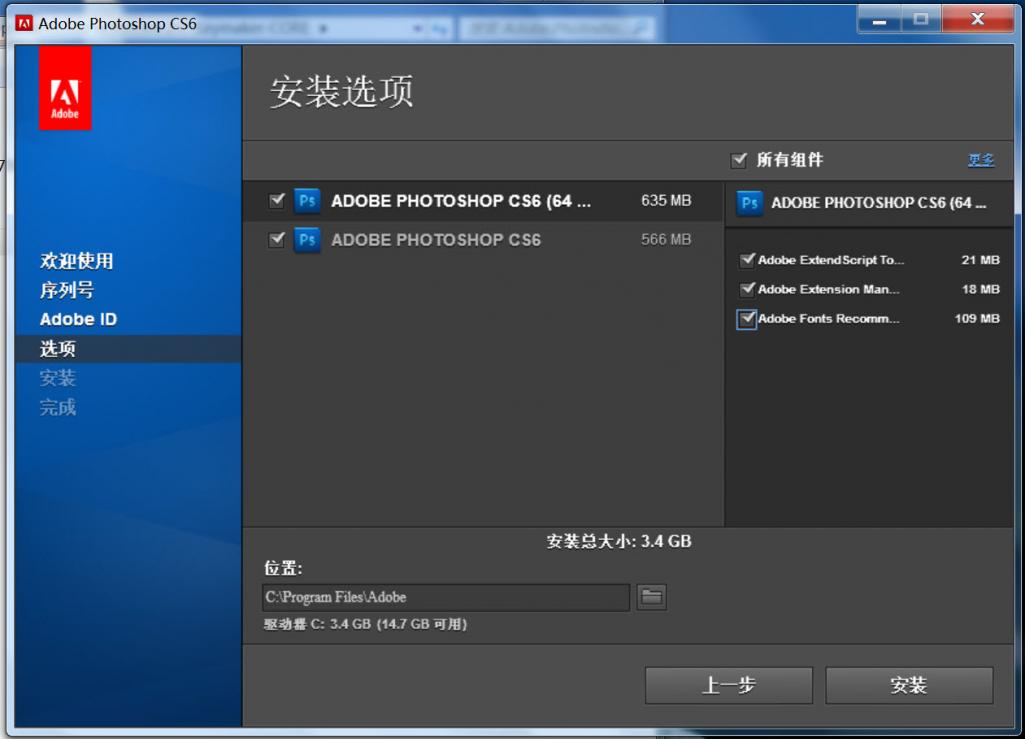
Task: Click Ps icon of the 566 MB Photoshop row
Action: [x=307, y=240]
